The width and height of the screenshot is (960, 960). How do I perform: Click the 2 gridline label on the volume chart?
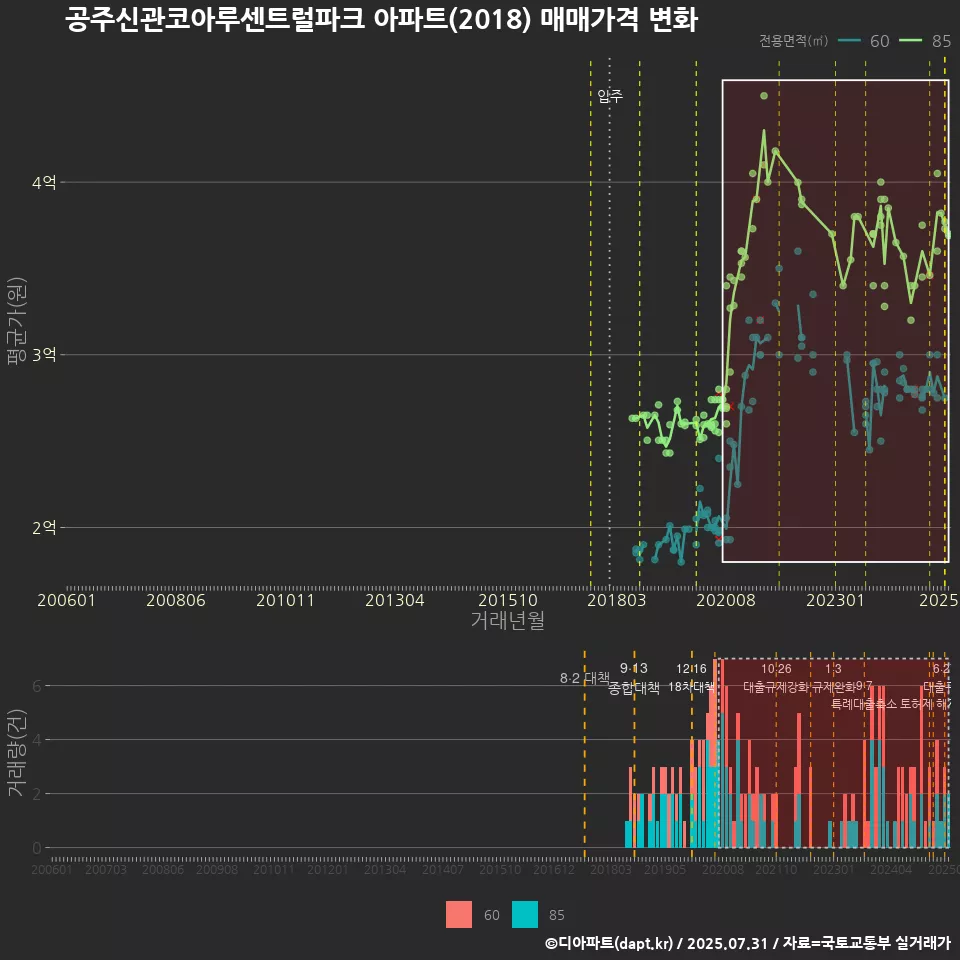click(37, 793)
